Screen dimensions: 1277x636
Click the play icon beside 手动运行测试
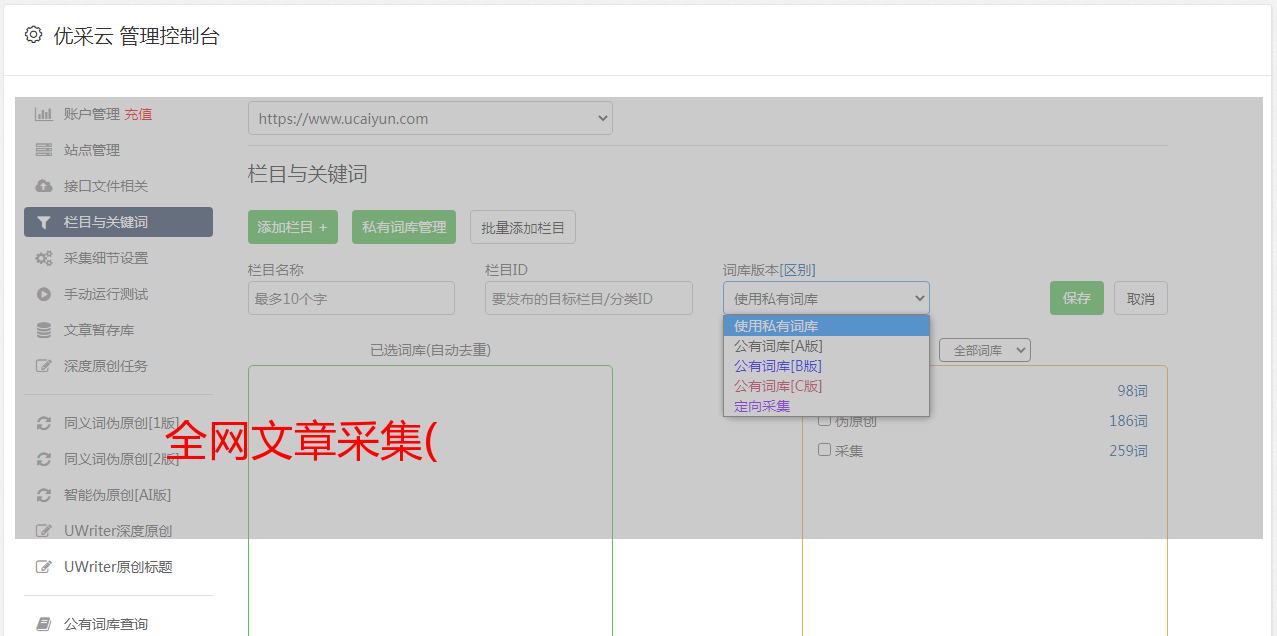pyautogui.click(x=44, y=294)
